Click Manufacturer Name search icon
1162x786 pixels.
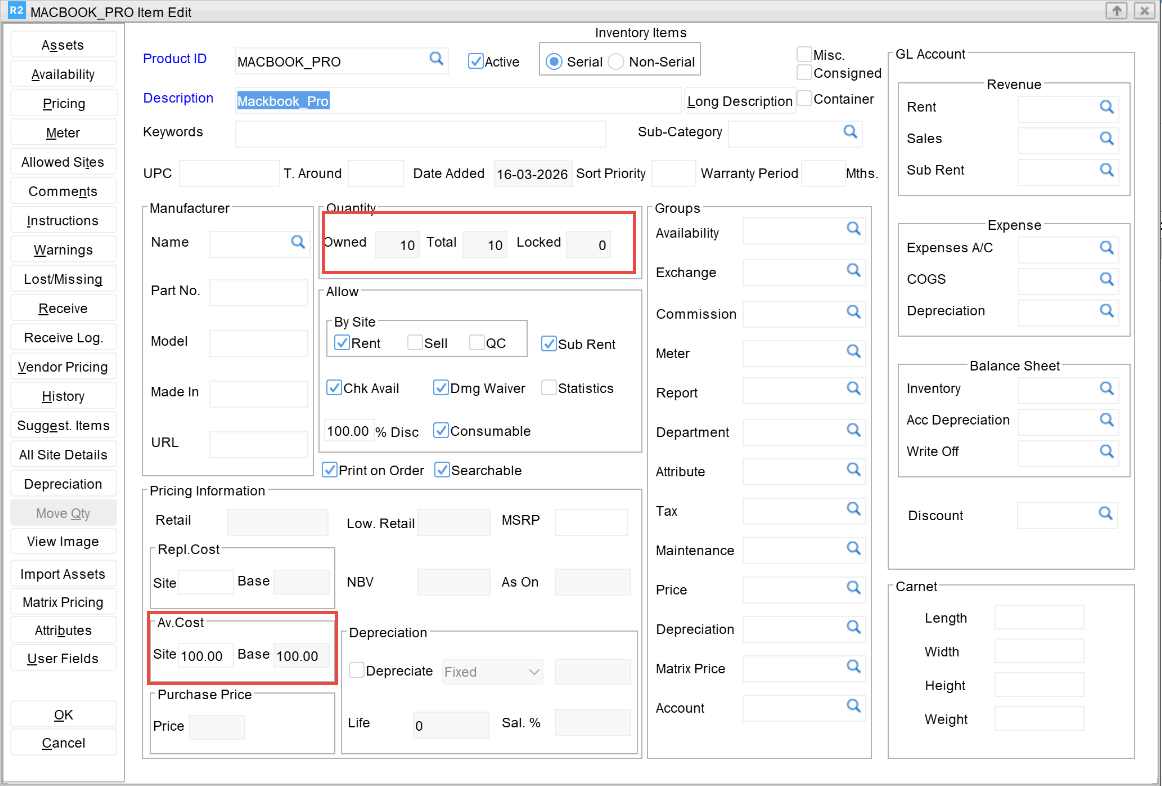click(x=298, y=242)
